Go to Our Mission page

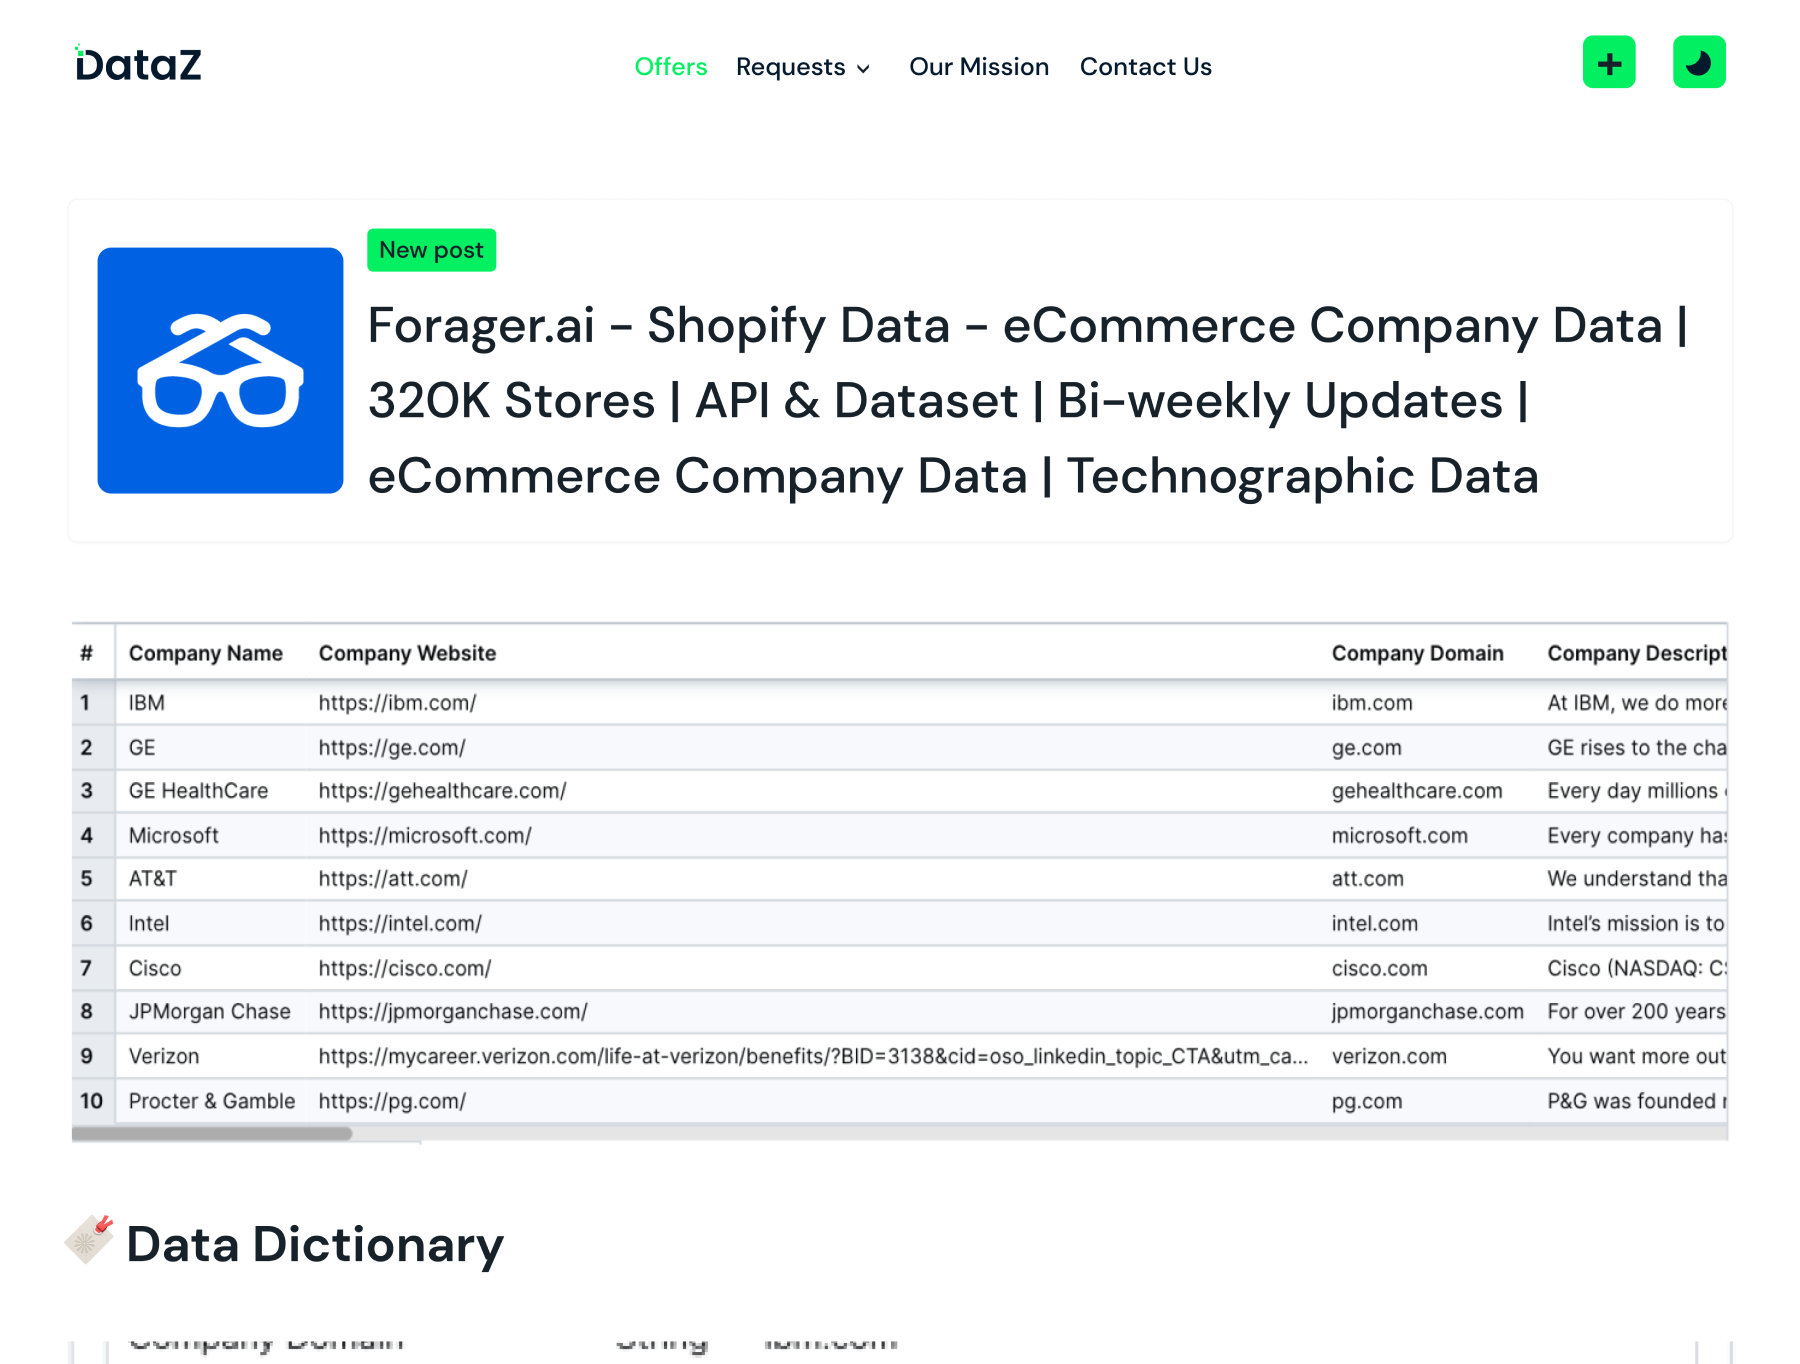coord(979,67)
